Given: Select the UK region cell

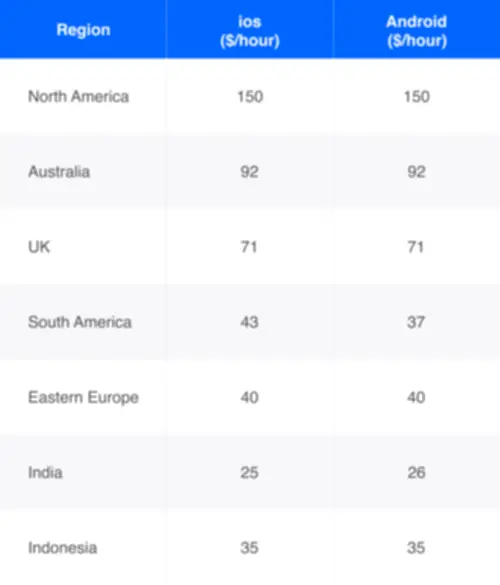Looking at the screenshot, I should 39,247.
